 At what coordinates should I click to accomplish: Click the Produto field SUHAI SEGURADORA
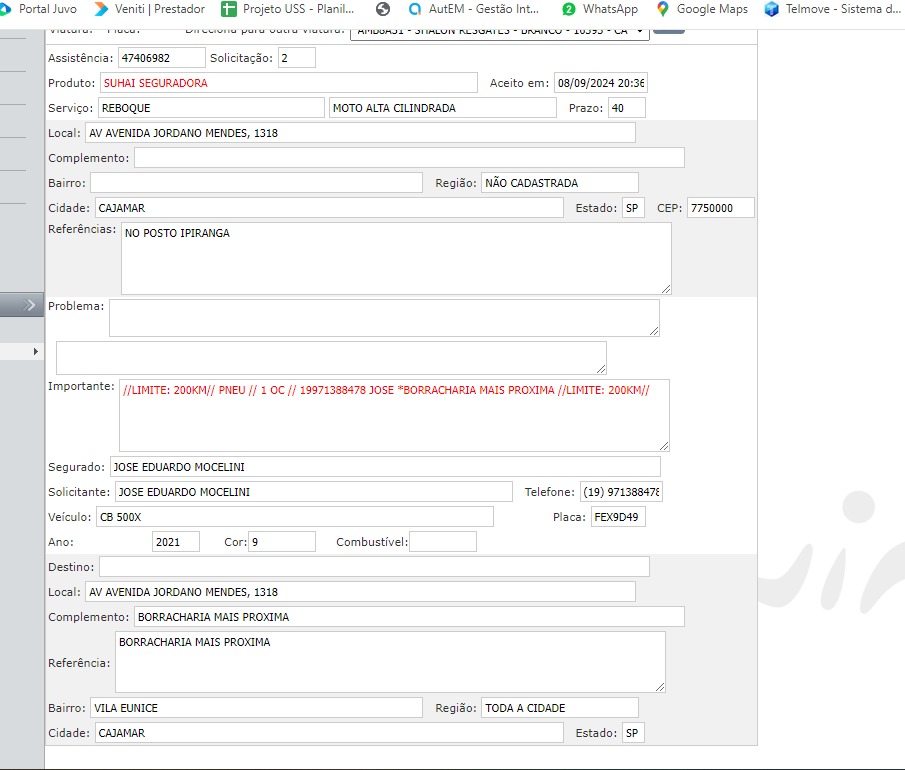[x=289, y=83]
